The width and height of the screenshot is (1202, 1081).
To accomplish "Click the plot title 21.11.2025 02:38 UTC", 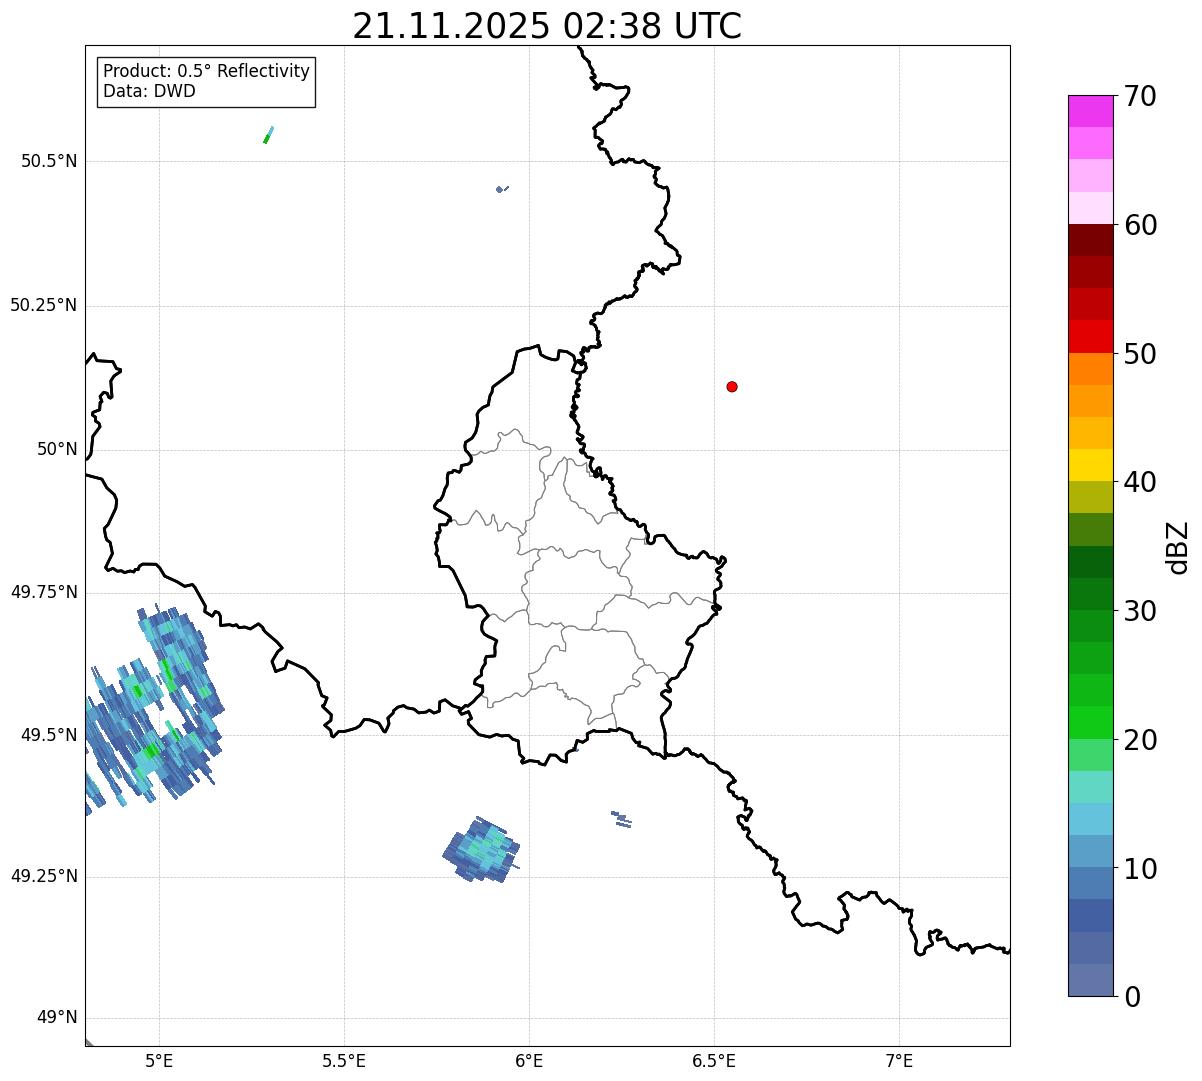I will click(x=547, y=26).
